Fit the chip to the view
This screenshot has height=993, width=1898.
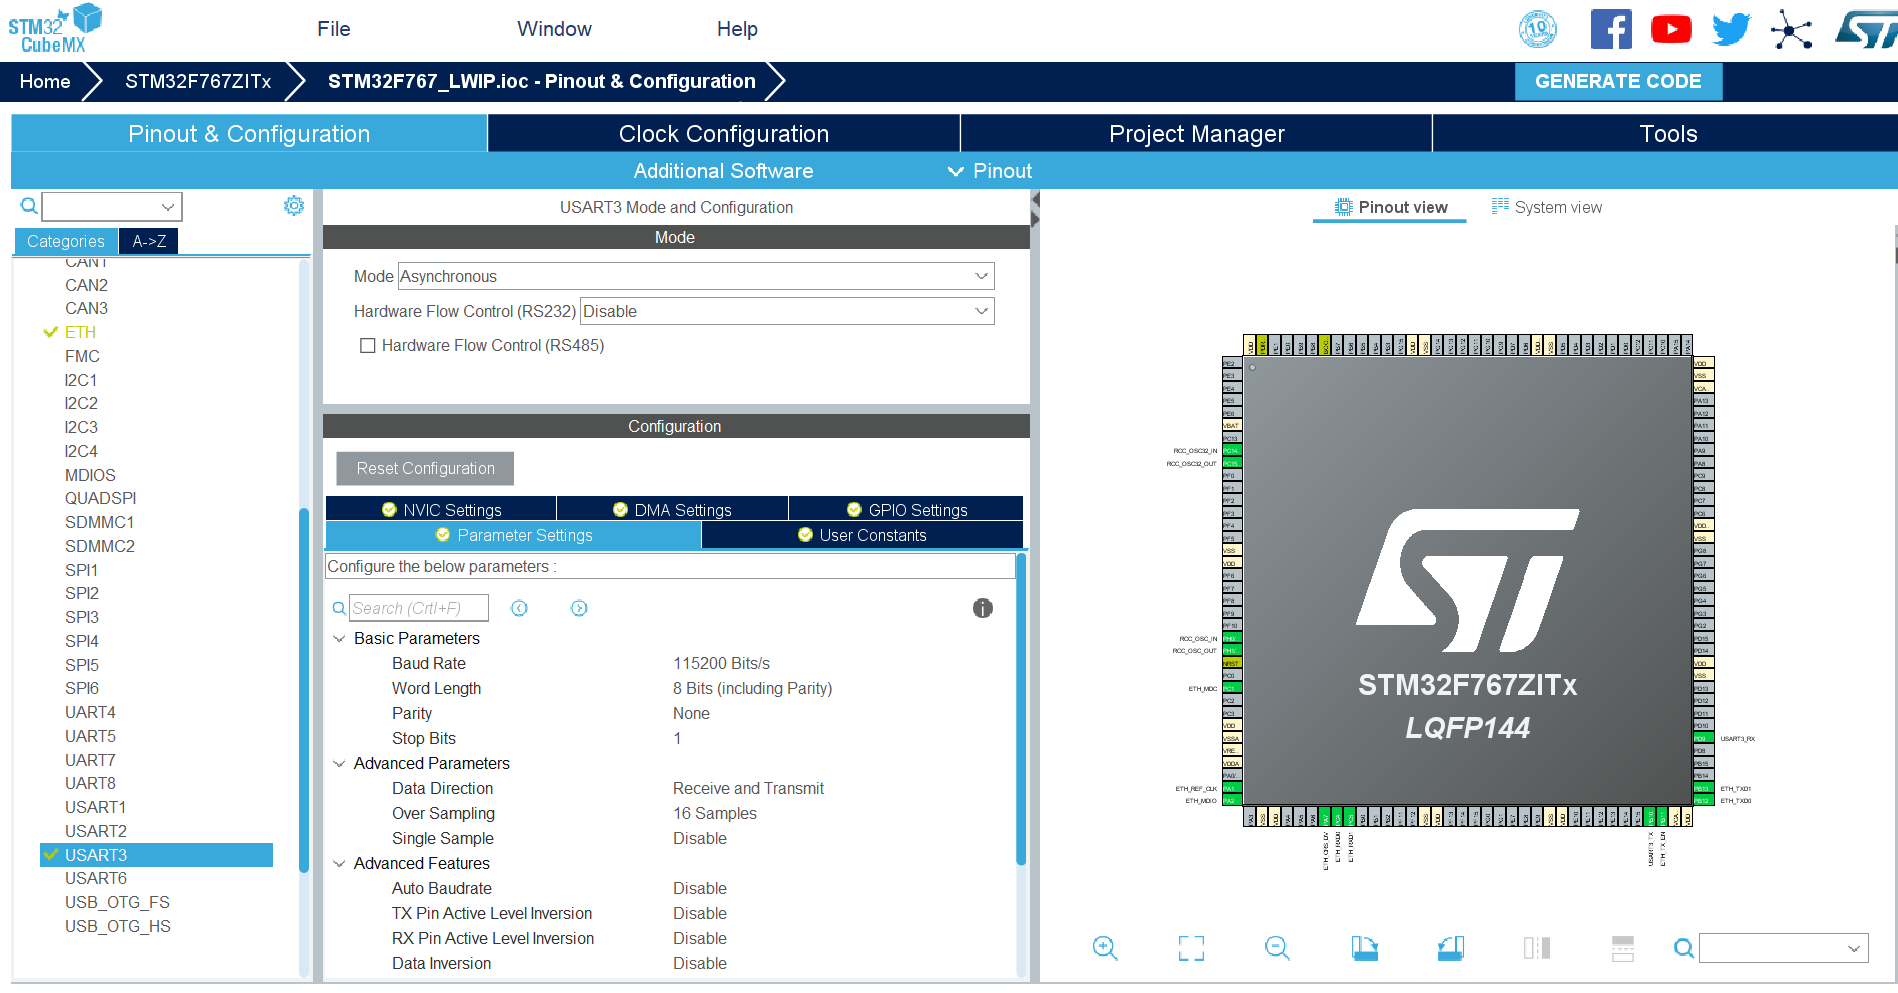pos(1191,948)
